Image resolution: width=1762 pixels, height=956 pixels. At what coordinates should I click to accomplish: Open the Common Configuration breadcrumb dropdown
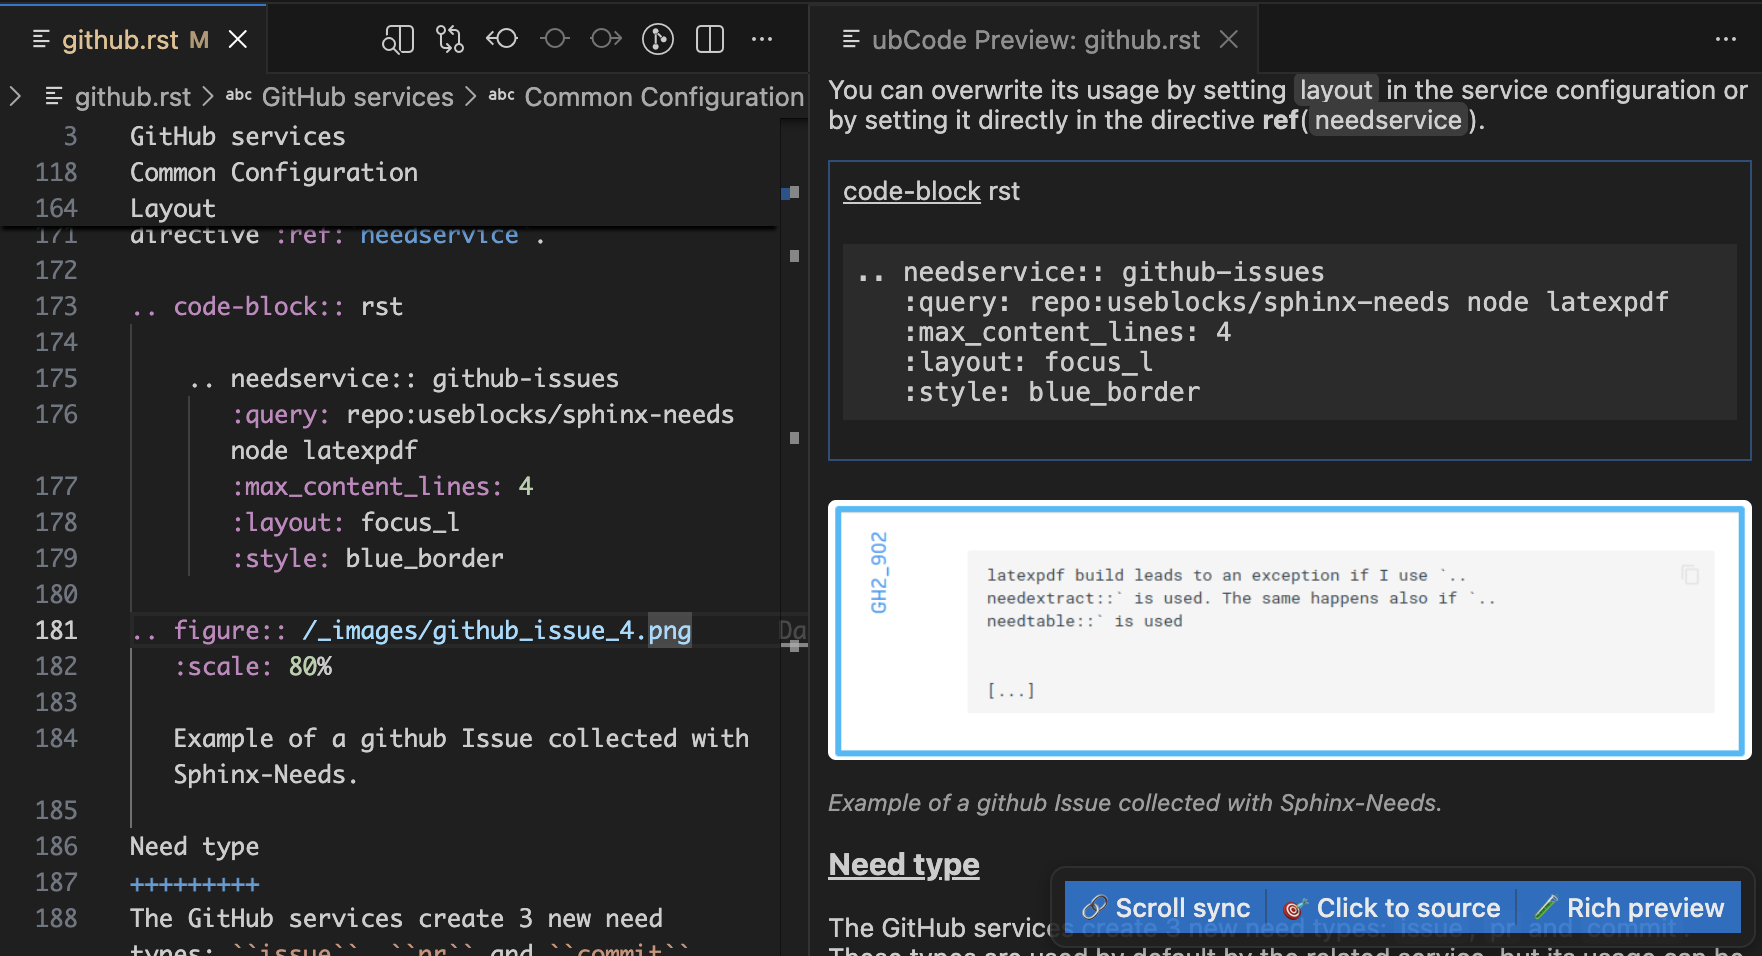(663, 97)
